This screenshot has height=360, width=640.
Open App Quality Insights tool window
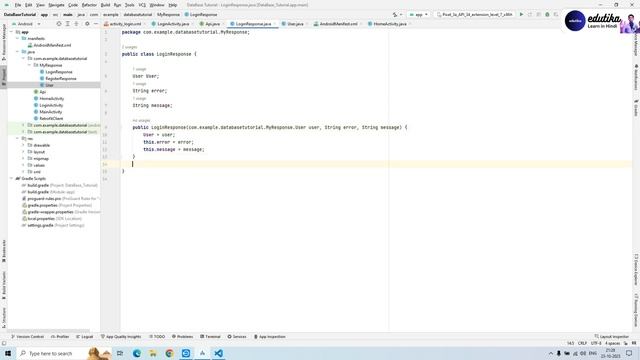(x=121, y=337)
